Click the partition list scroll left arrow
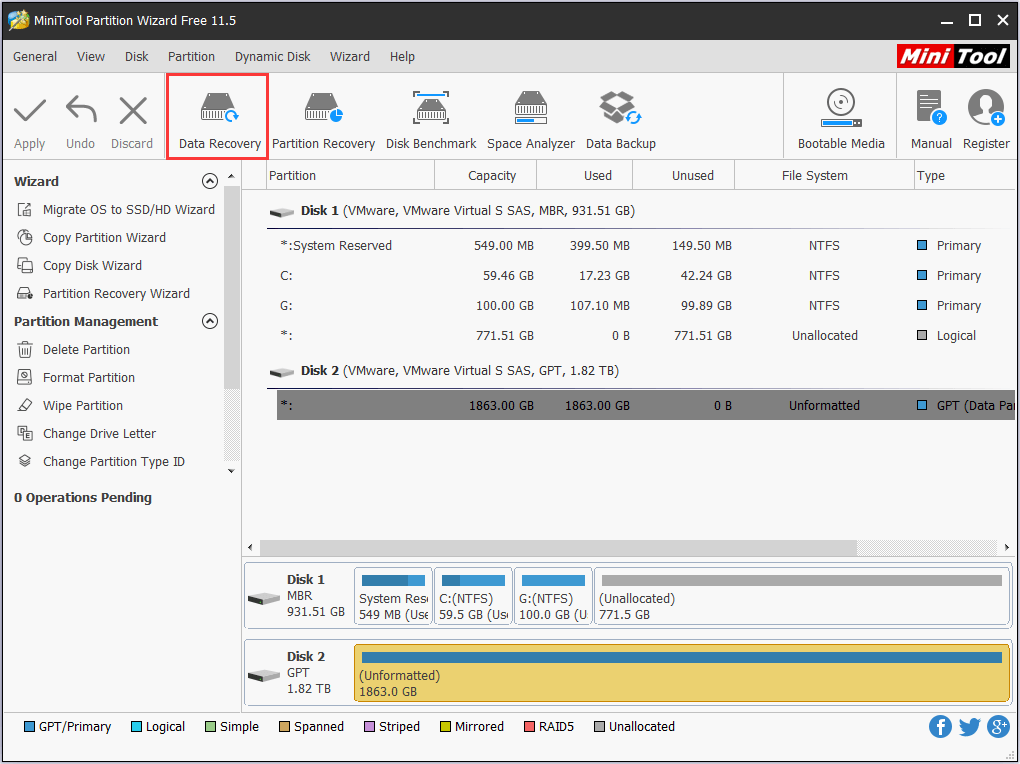Viewport: 1020px width, 764px height. click(x=250, y=547)
